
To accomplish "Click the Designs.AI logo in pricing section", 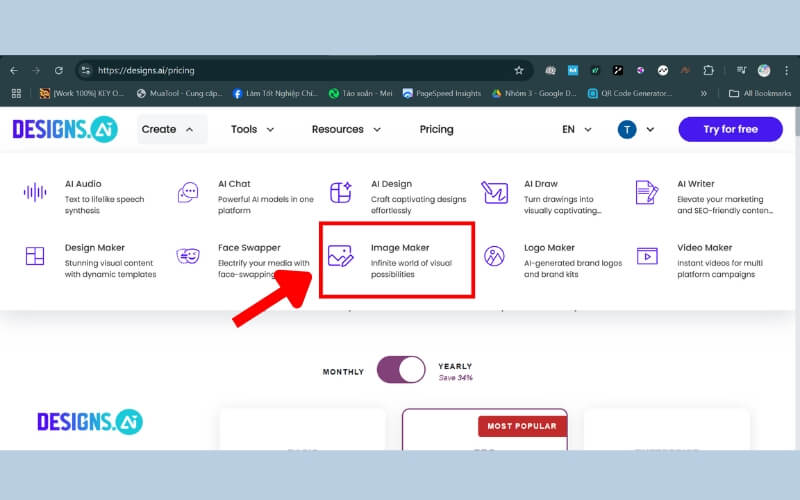I will click(x=90, y=422).
